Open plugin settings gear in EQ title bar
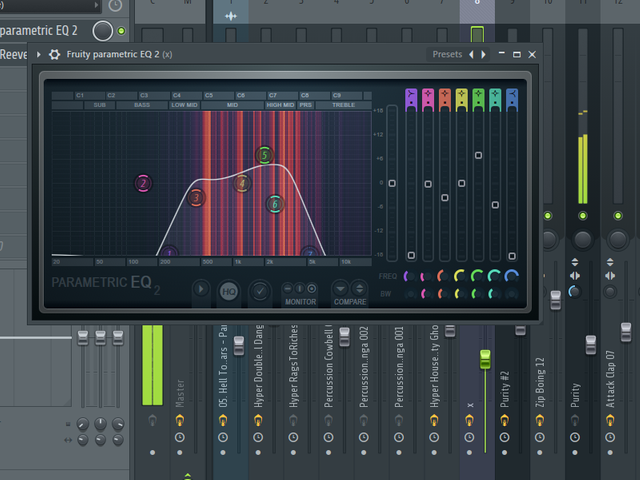The height and width of the screenshot is (480, 640). pos(54,54)
